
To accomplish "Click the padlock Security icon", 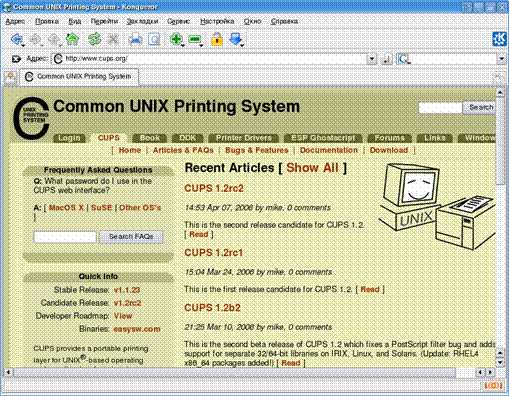I will [x=217, y=39].
